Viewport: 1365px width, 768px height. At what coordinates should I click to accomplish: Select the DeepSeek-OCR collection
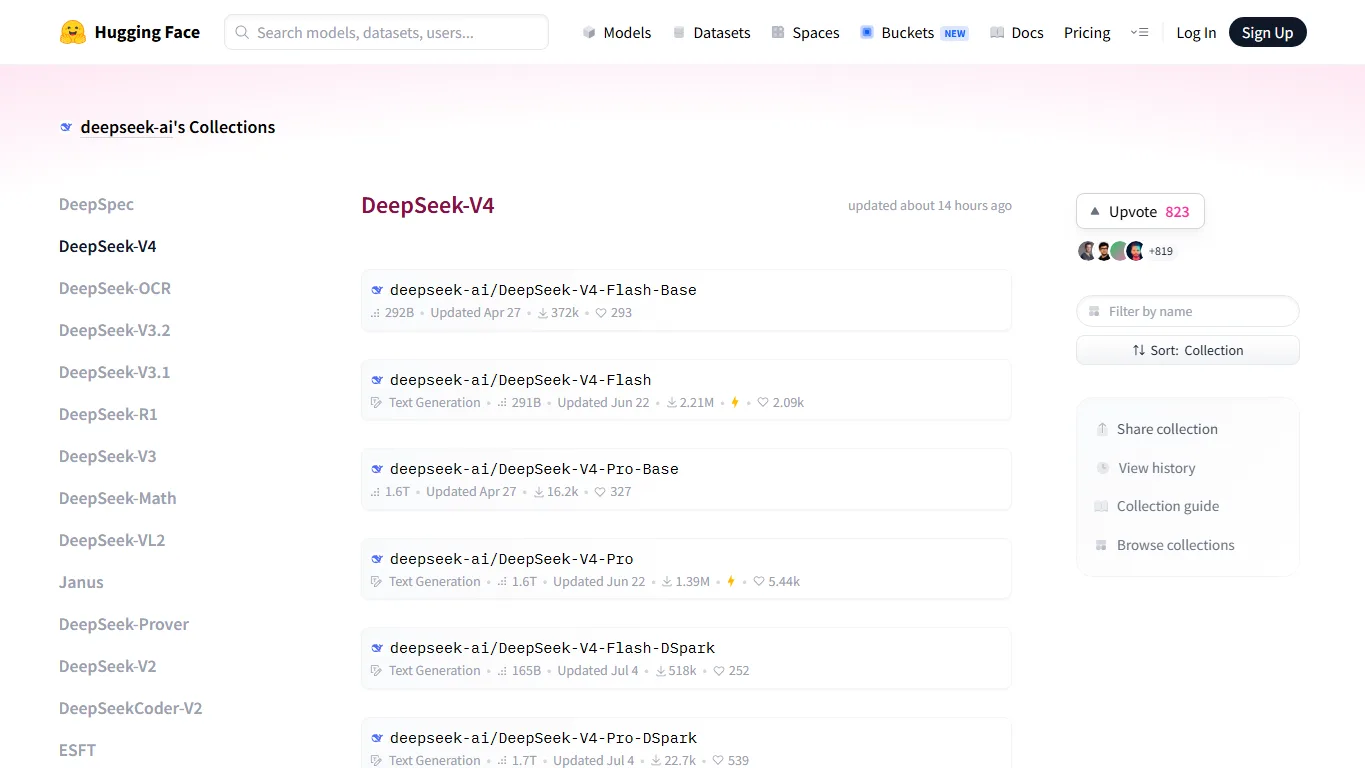(x=115, y=288)
